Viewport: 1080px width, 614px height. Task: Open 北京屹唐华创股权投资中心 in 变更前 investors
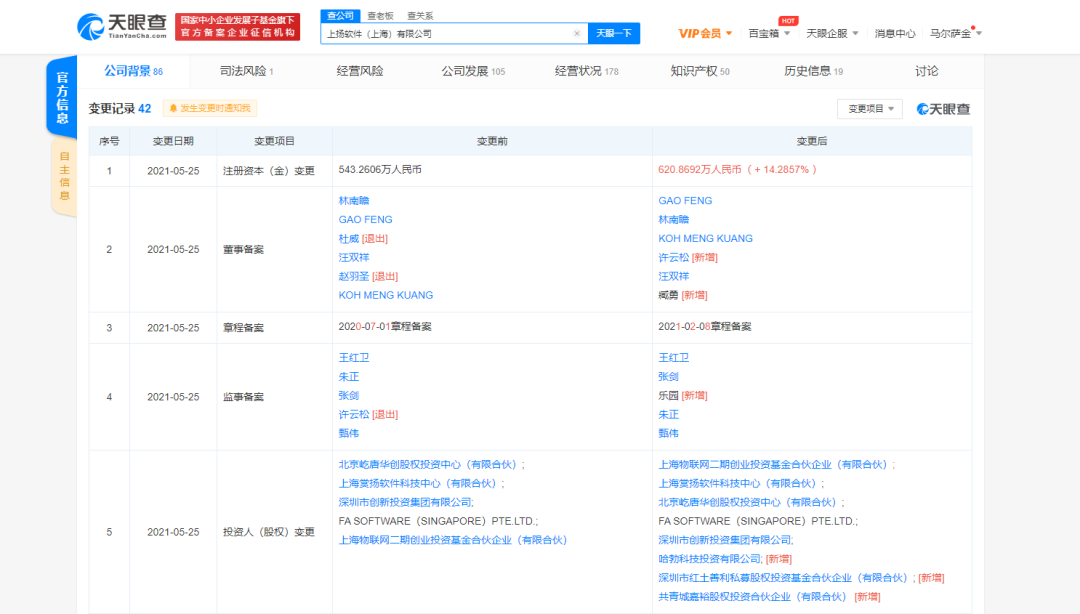427,464
